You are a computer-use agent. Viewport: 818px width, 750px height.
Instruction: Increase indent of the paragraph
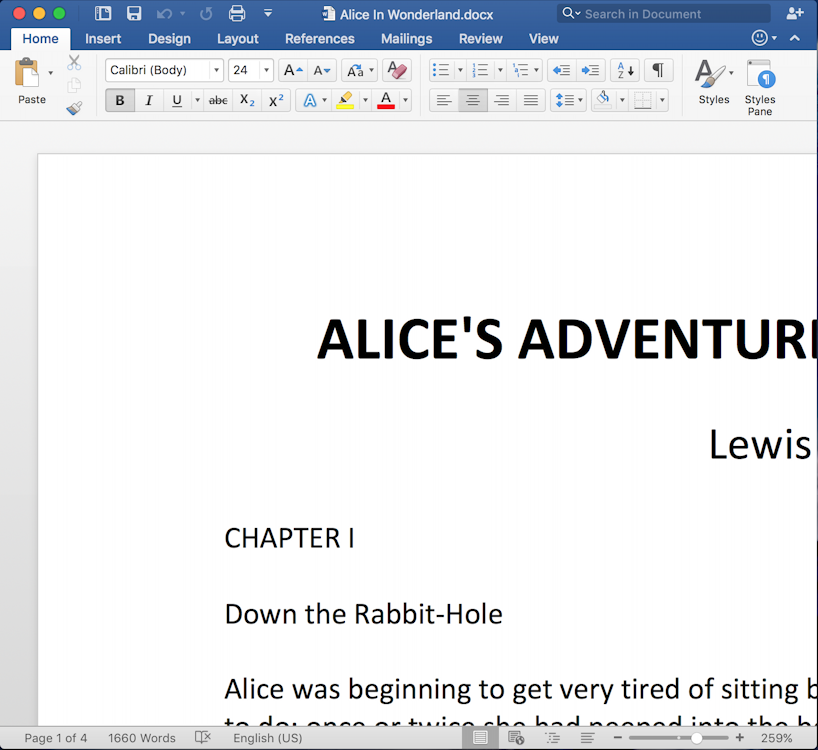coord(591,70)
